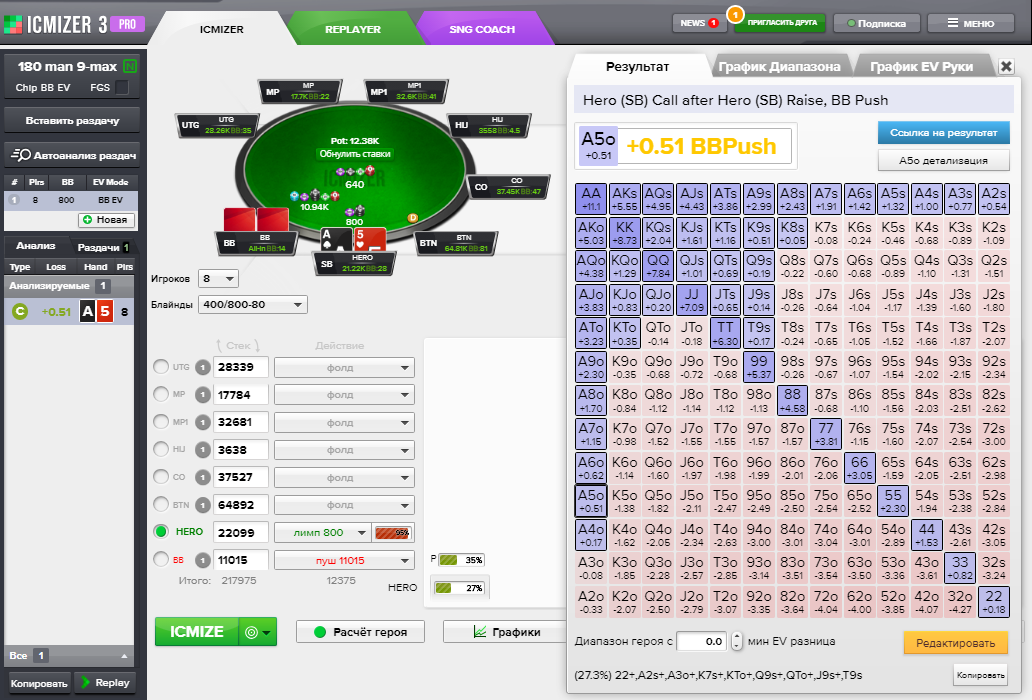Click the ICMIZE target settings icon
Image resolution: width=1032 pixels, height=700 pixels.
[251, 632]
